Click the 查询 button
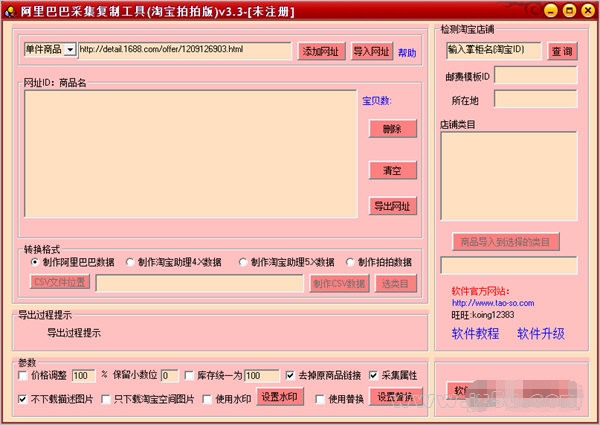Viewport: 600px width, 425px height. (x=562, y=51)
